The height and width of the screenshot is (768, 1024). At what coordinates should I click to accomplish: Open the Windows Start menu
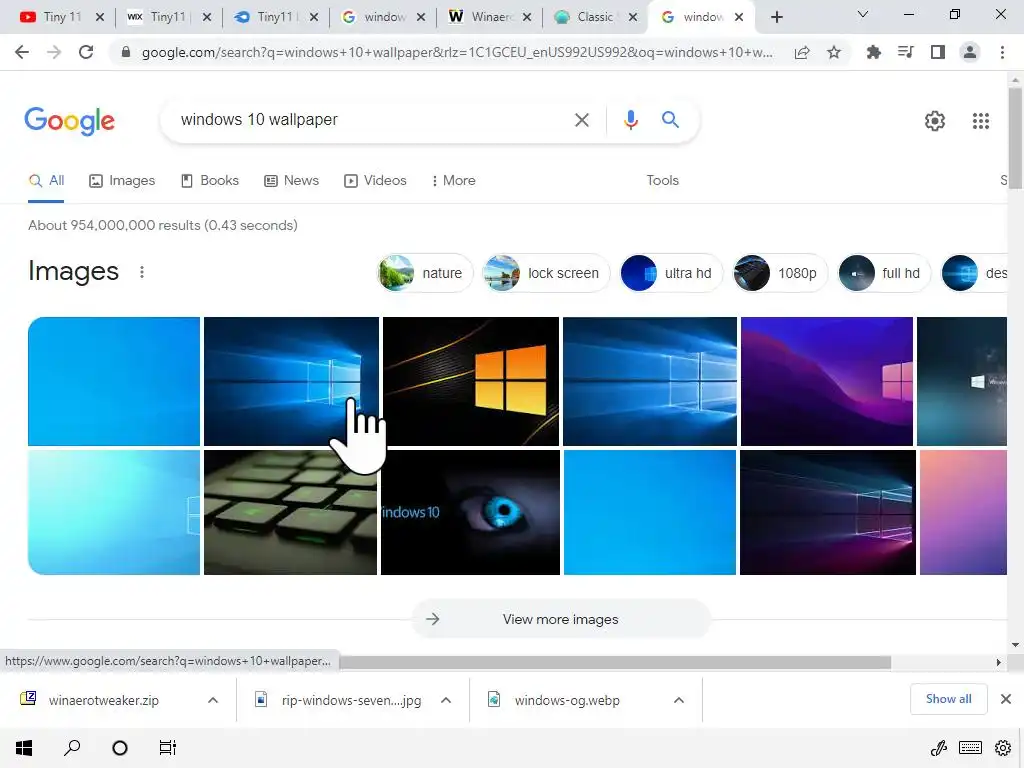coord(24,748)
